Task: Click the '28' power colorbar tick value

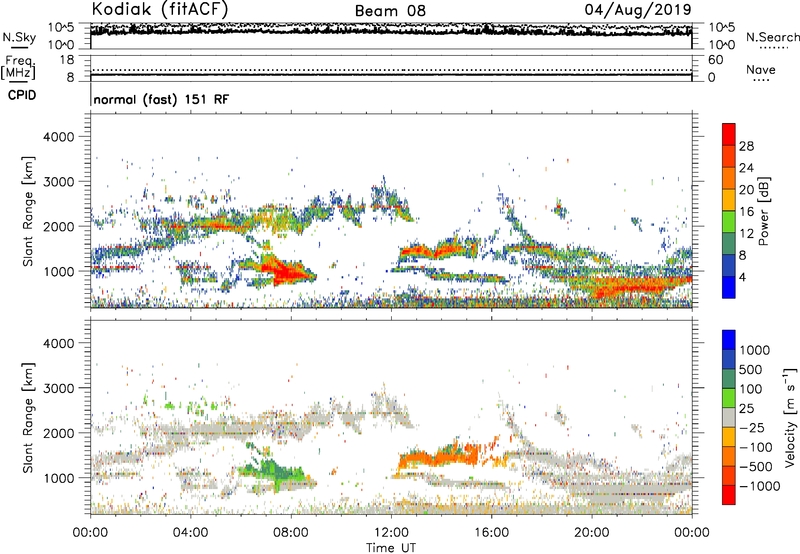Action: click(x=746, y=146)
